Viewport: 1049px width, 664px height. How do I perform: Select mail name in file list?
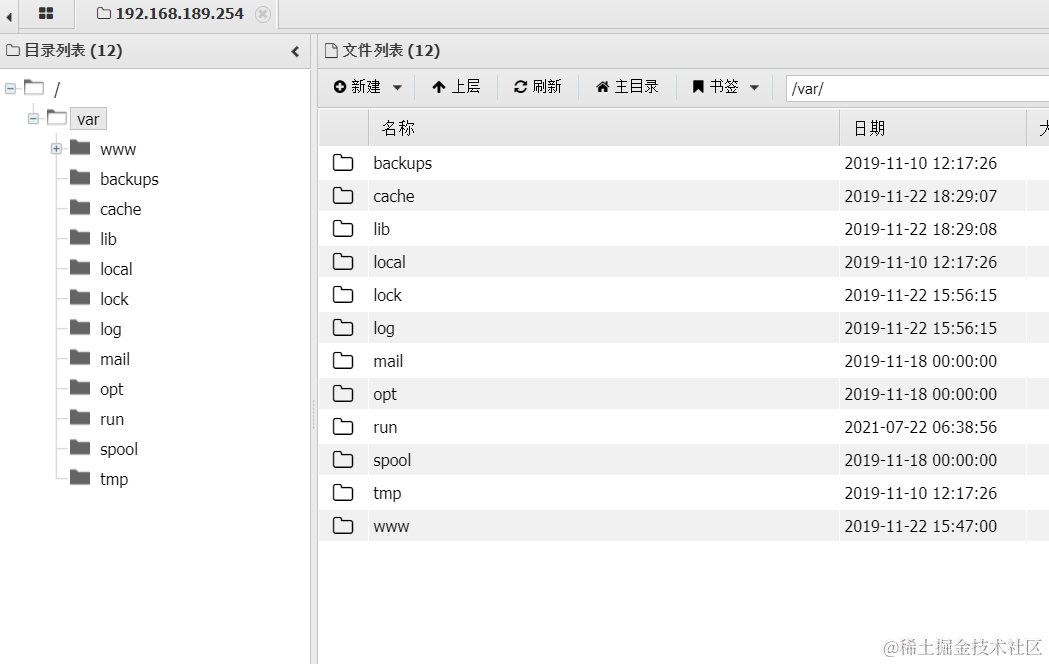388,361
